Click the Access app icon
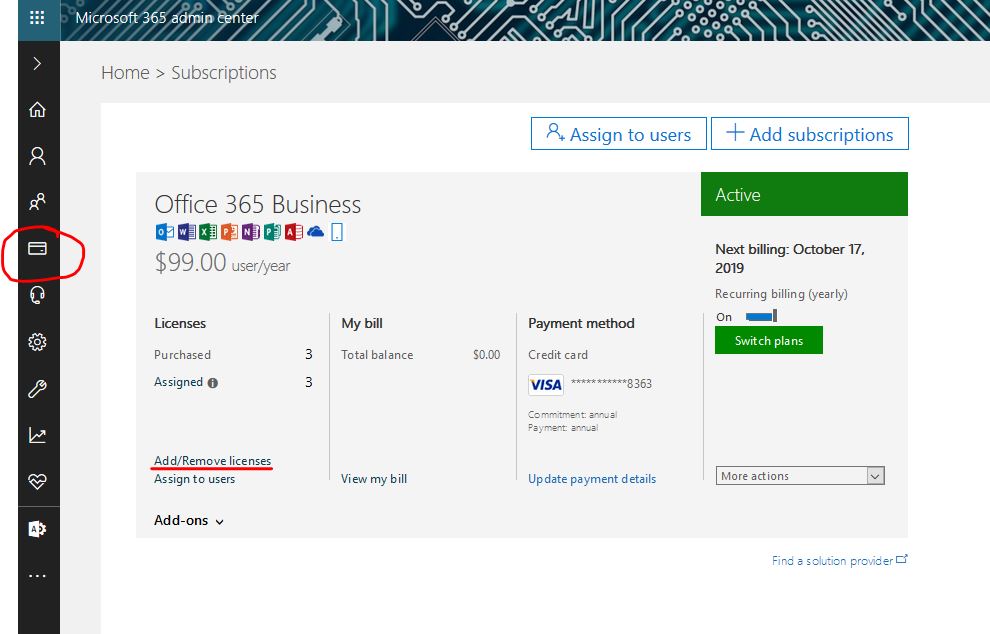 click(x=294, y=232)
